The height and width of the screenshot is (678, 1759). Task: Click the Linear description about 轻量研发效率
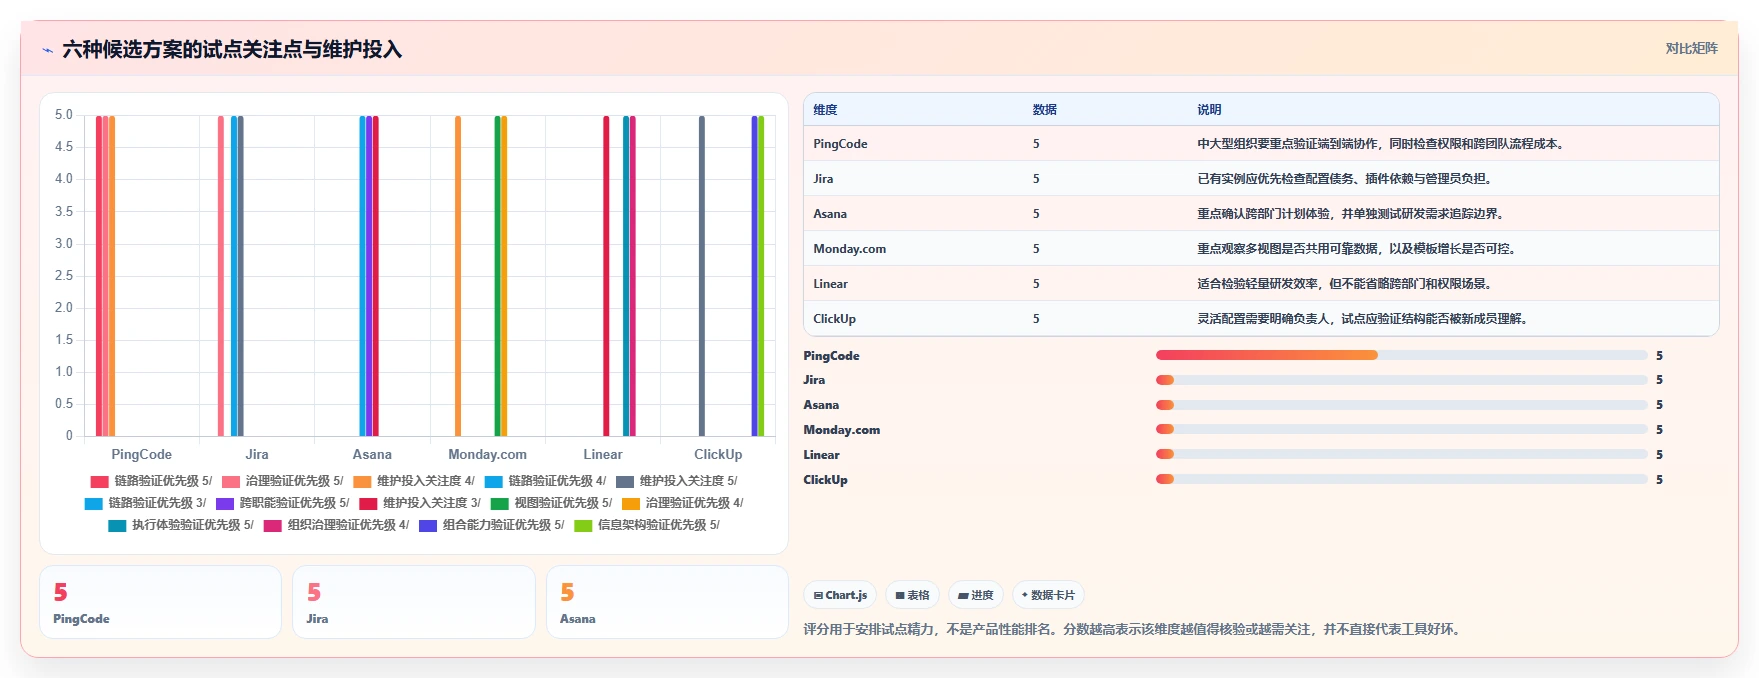pos(1346,284)
